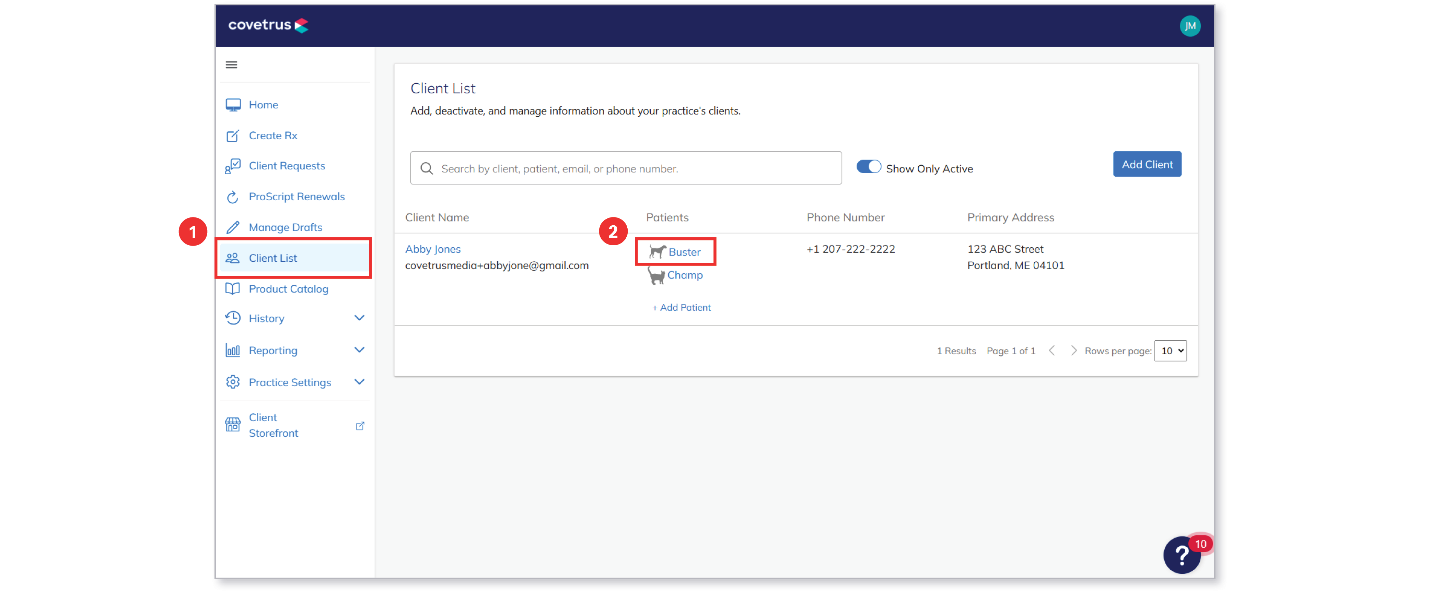Toggle the Show Only Active switch
This screenshot has height=593, width=1430.
pos(869,167)
